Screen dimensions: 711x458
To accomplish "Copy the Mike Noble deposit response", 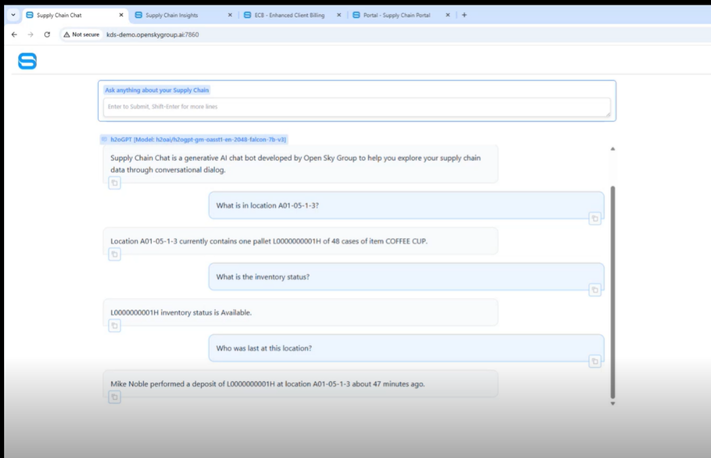I will click(x=114, y=397).
